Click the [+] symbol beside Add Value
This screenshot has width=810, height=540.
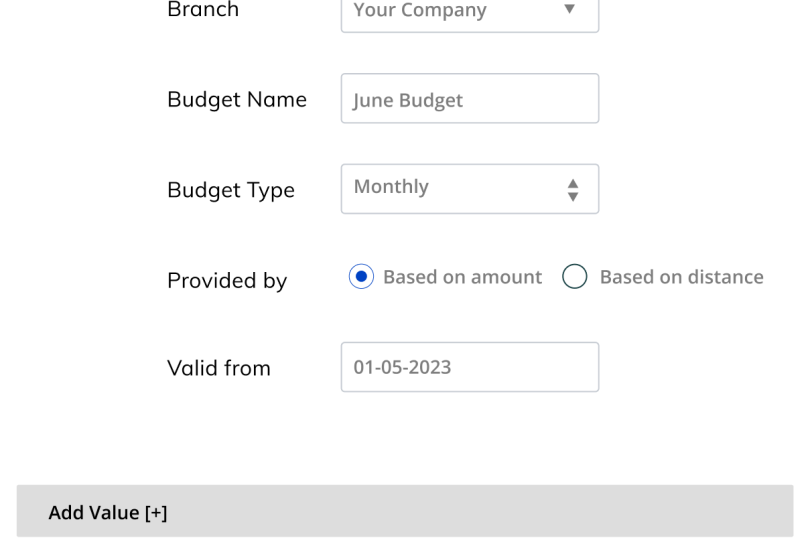coord(156,513)
